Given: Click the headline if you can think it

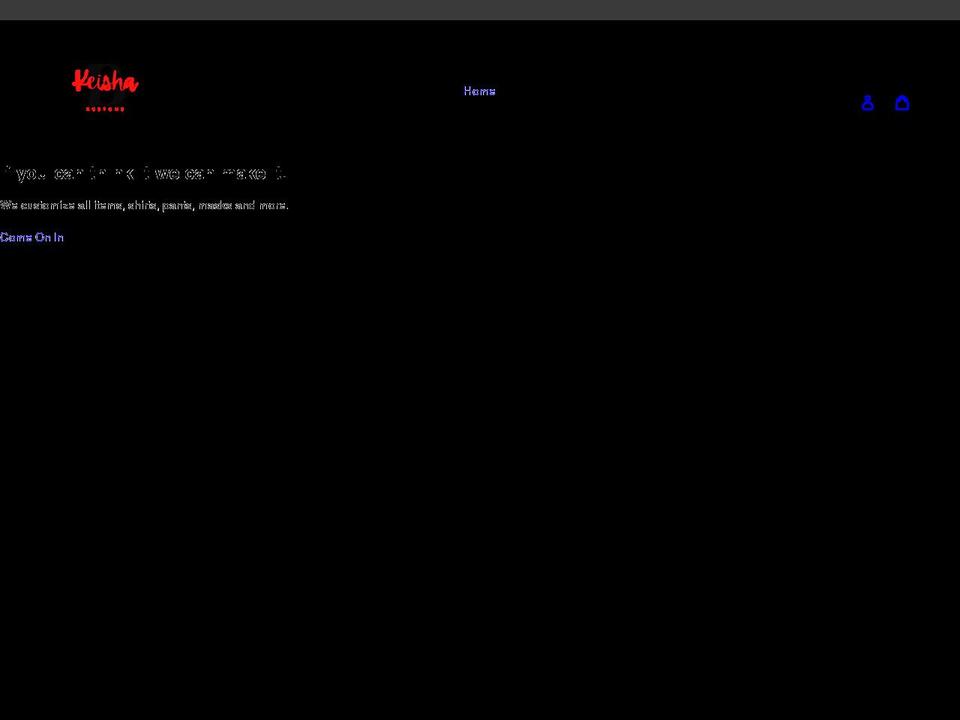Looking at the screenshot, I should (x=143, y=173).
